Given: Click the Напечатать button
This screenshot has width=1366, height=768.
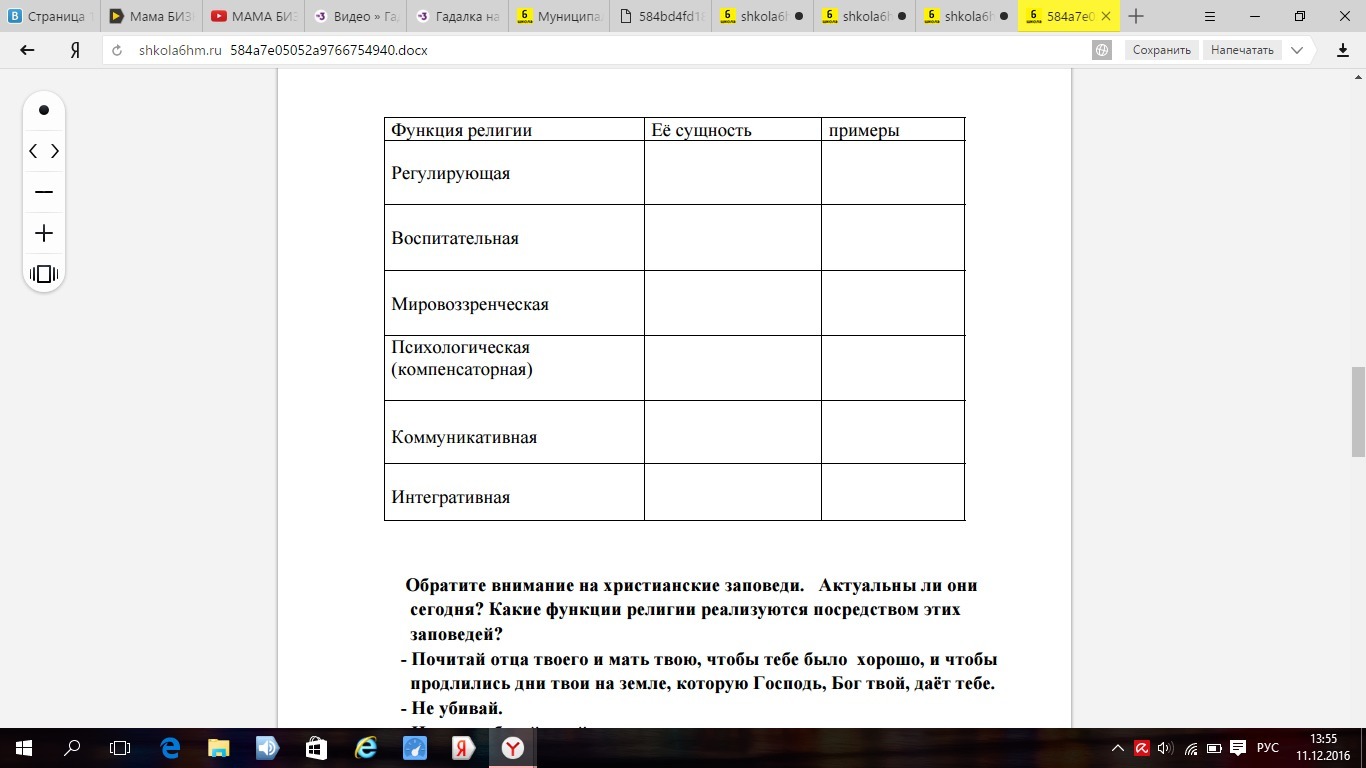Looking at the screenshot, I should (x=1242, y=50).
